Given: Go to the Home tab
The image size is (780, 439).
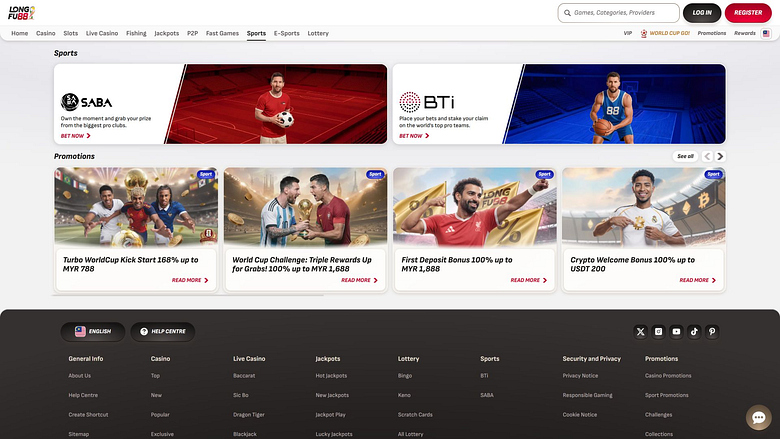Looking at the screenshot, I should [19, 33].
